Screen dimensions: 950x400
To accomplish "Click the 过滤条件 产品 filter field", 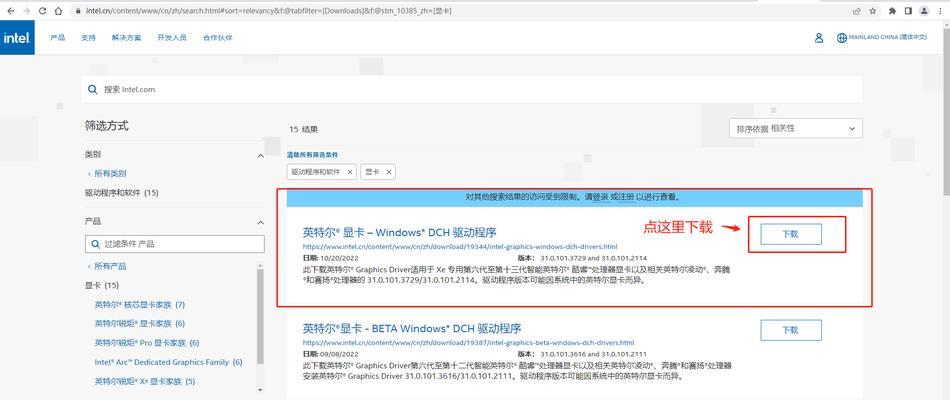I will (174, 244).
